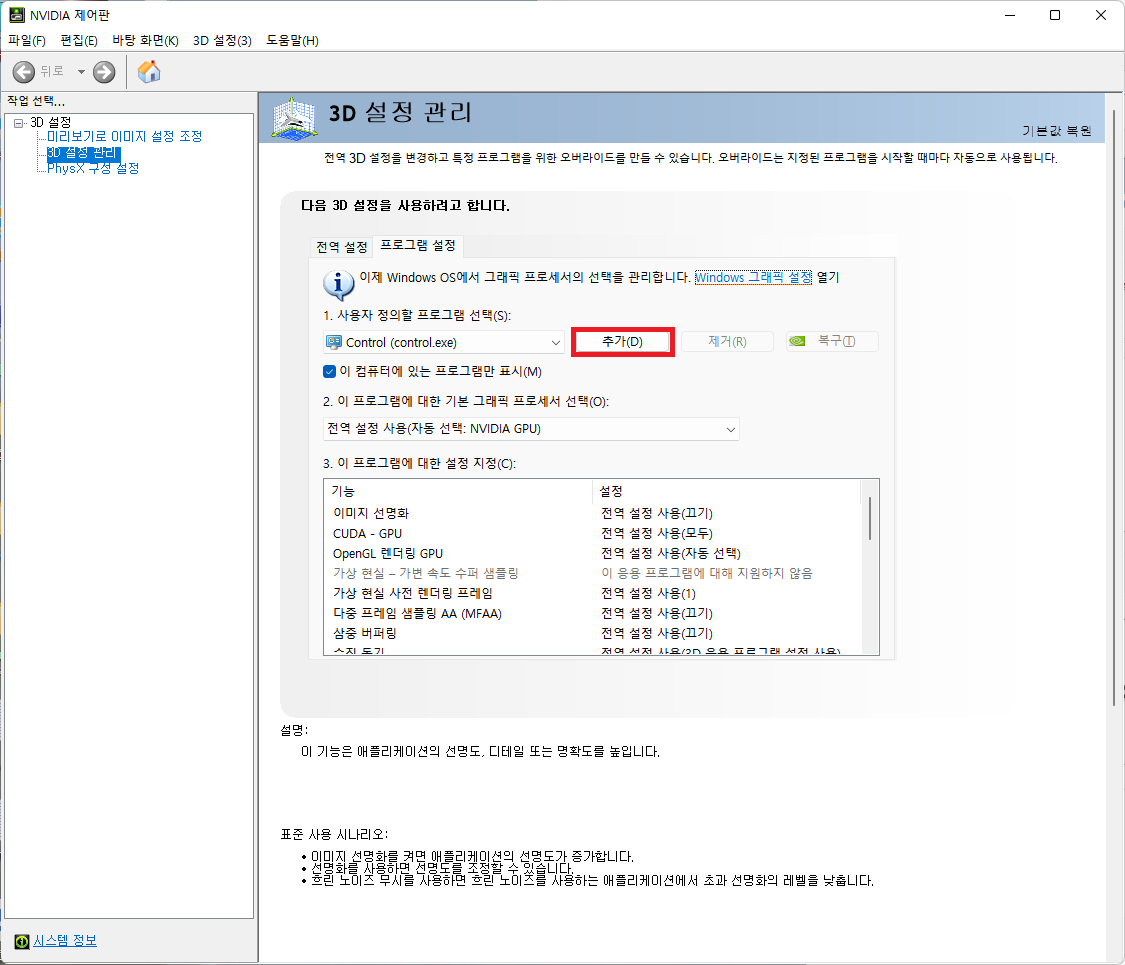Switch to the 프로그램 설정 tab

(418, 245)
